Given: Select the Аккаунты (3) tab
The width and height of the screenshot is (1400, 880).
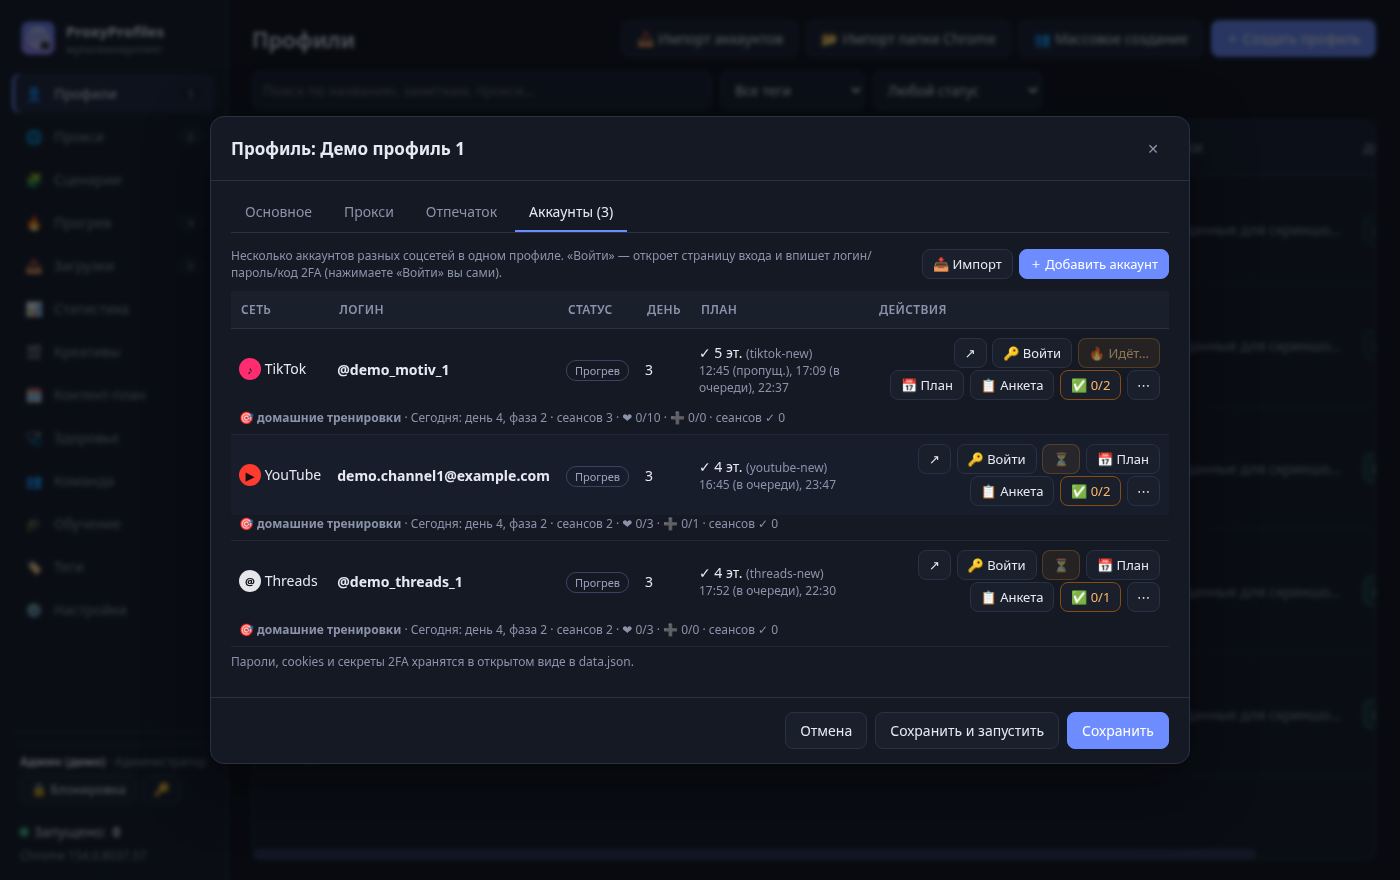Looking at the screenshot, I should 571,212.
